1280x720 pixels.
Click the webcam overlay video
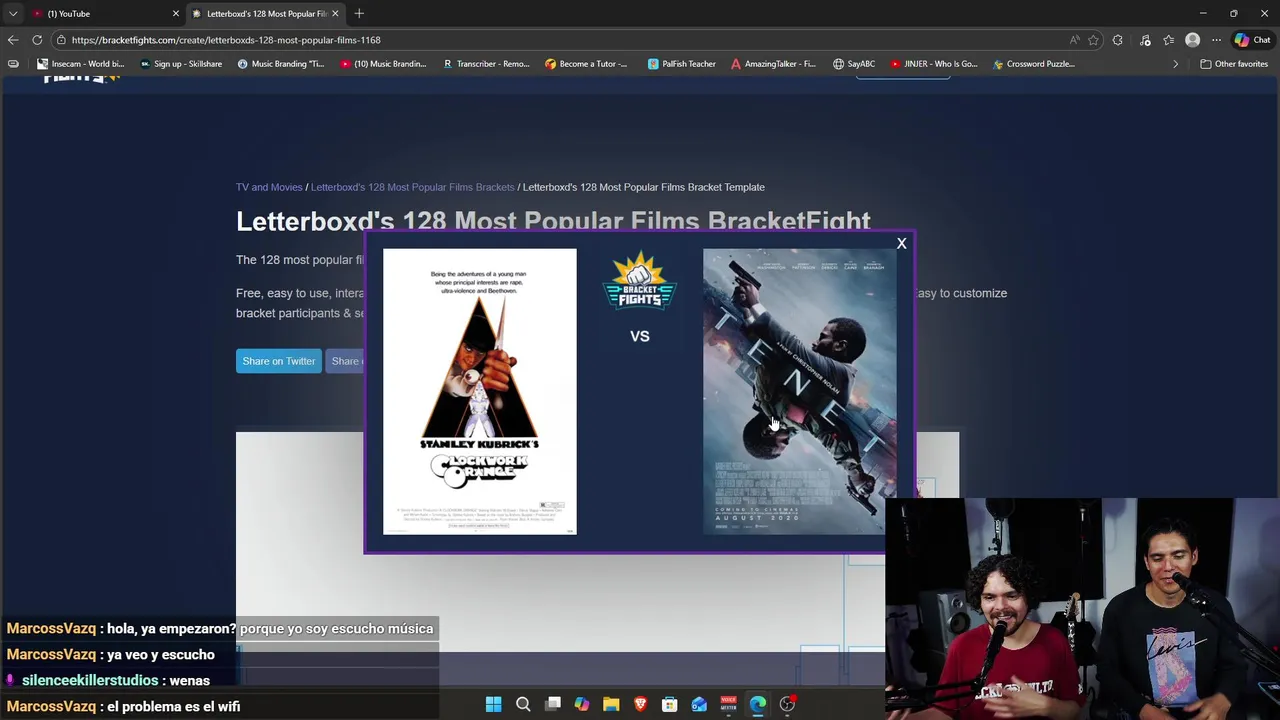pos(1082,609)
